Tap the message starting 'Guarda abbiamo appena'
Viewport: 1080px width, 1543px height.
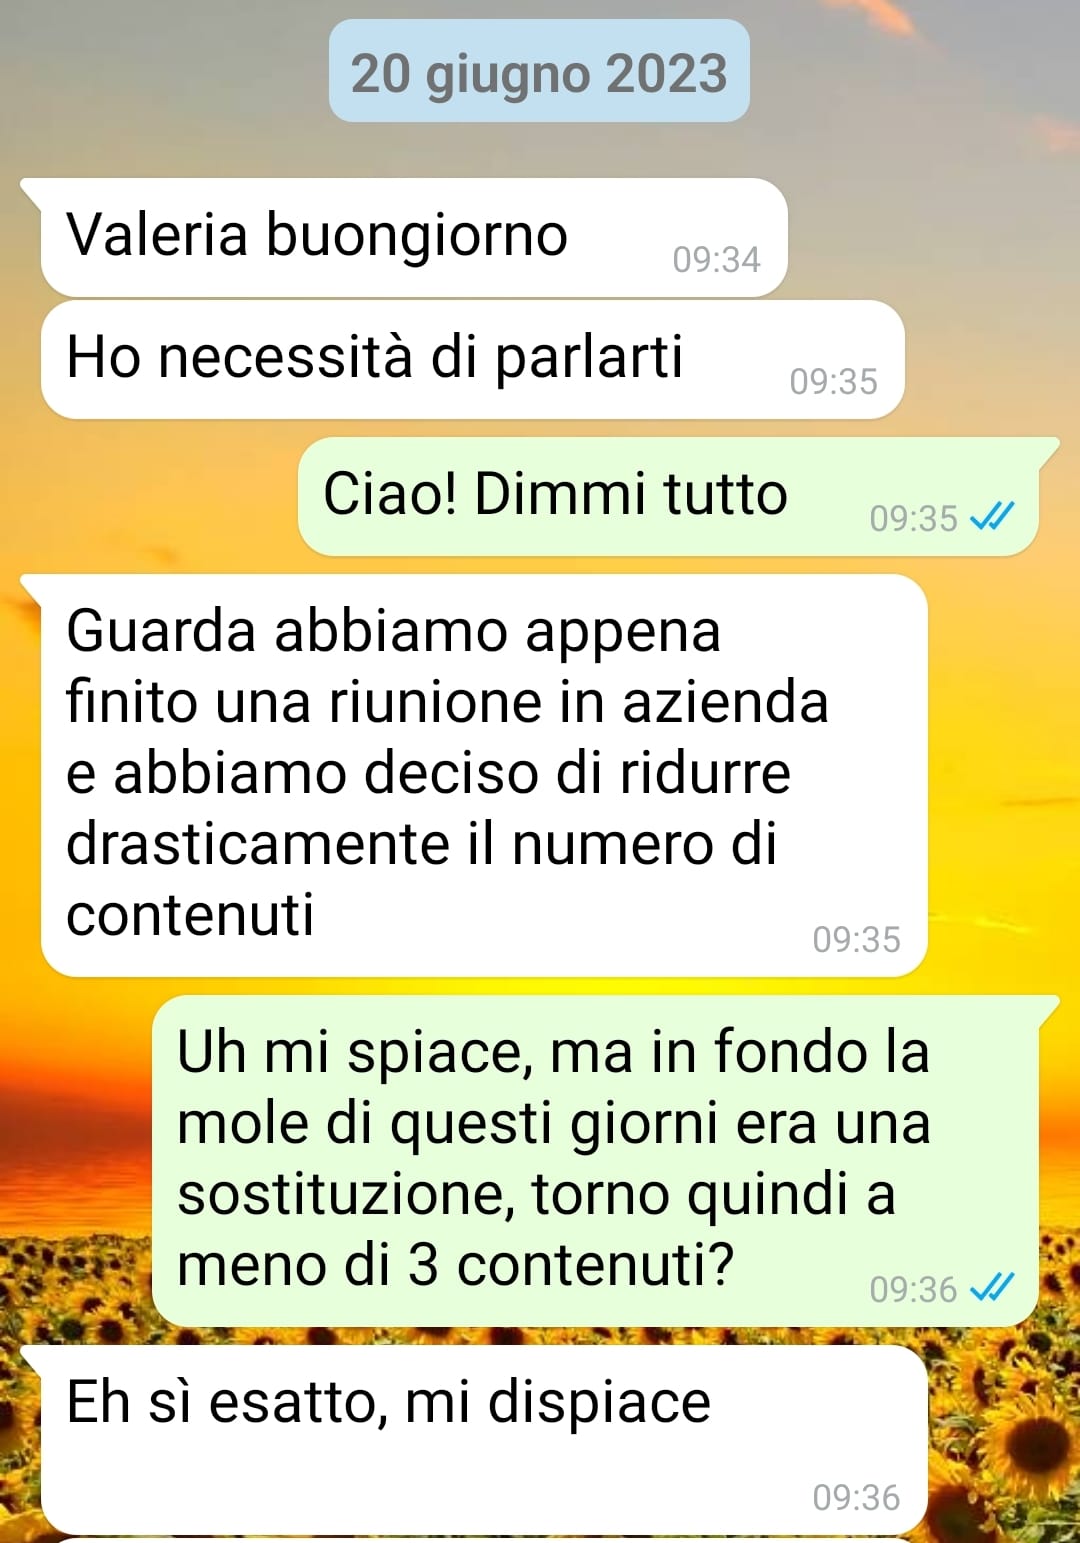(484, 775)
